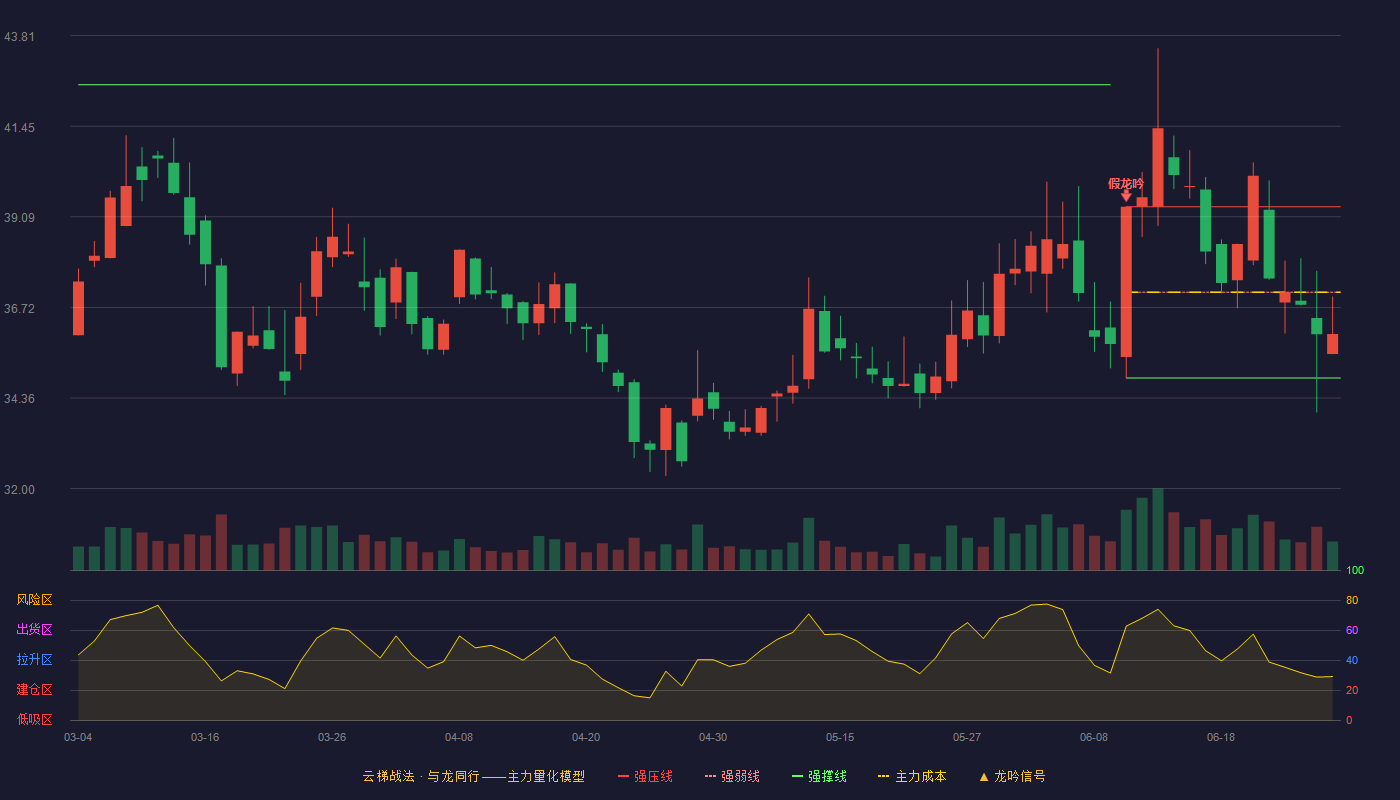
Task: Click the 41.45 price axis label
Action: [19, 128]
